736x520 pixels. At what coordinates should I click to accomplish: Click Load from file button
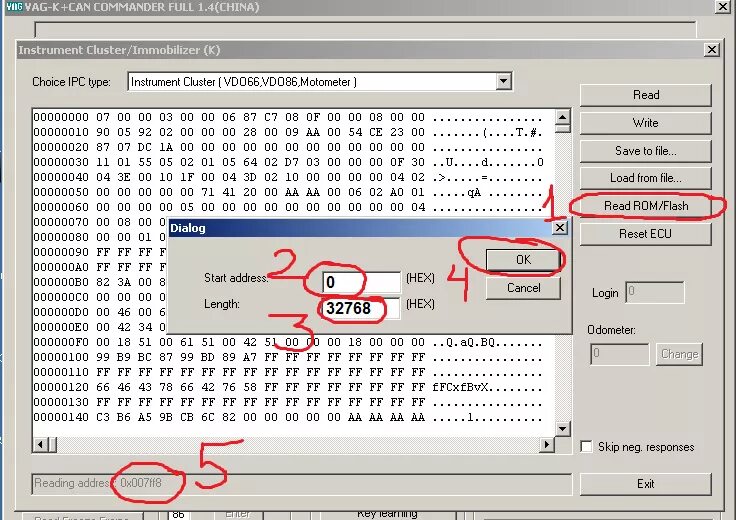pyautogui.click(x=646, y=178)
